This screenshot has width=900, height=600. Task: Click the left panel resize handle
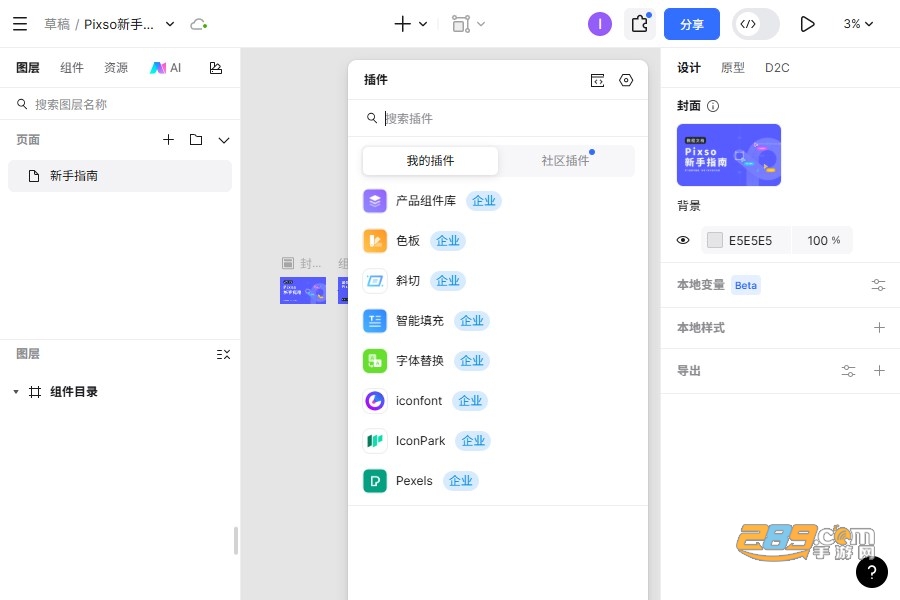236,540
